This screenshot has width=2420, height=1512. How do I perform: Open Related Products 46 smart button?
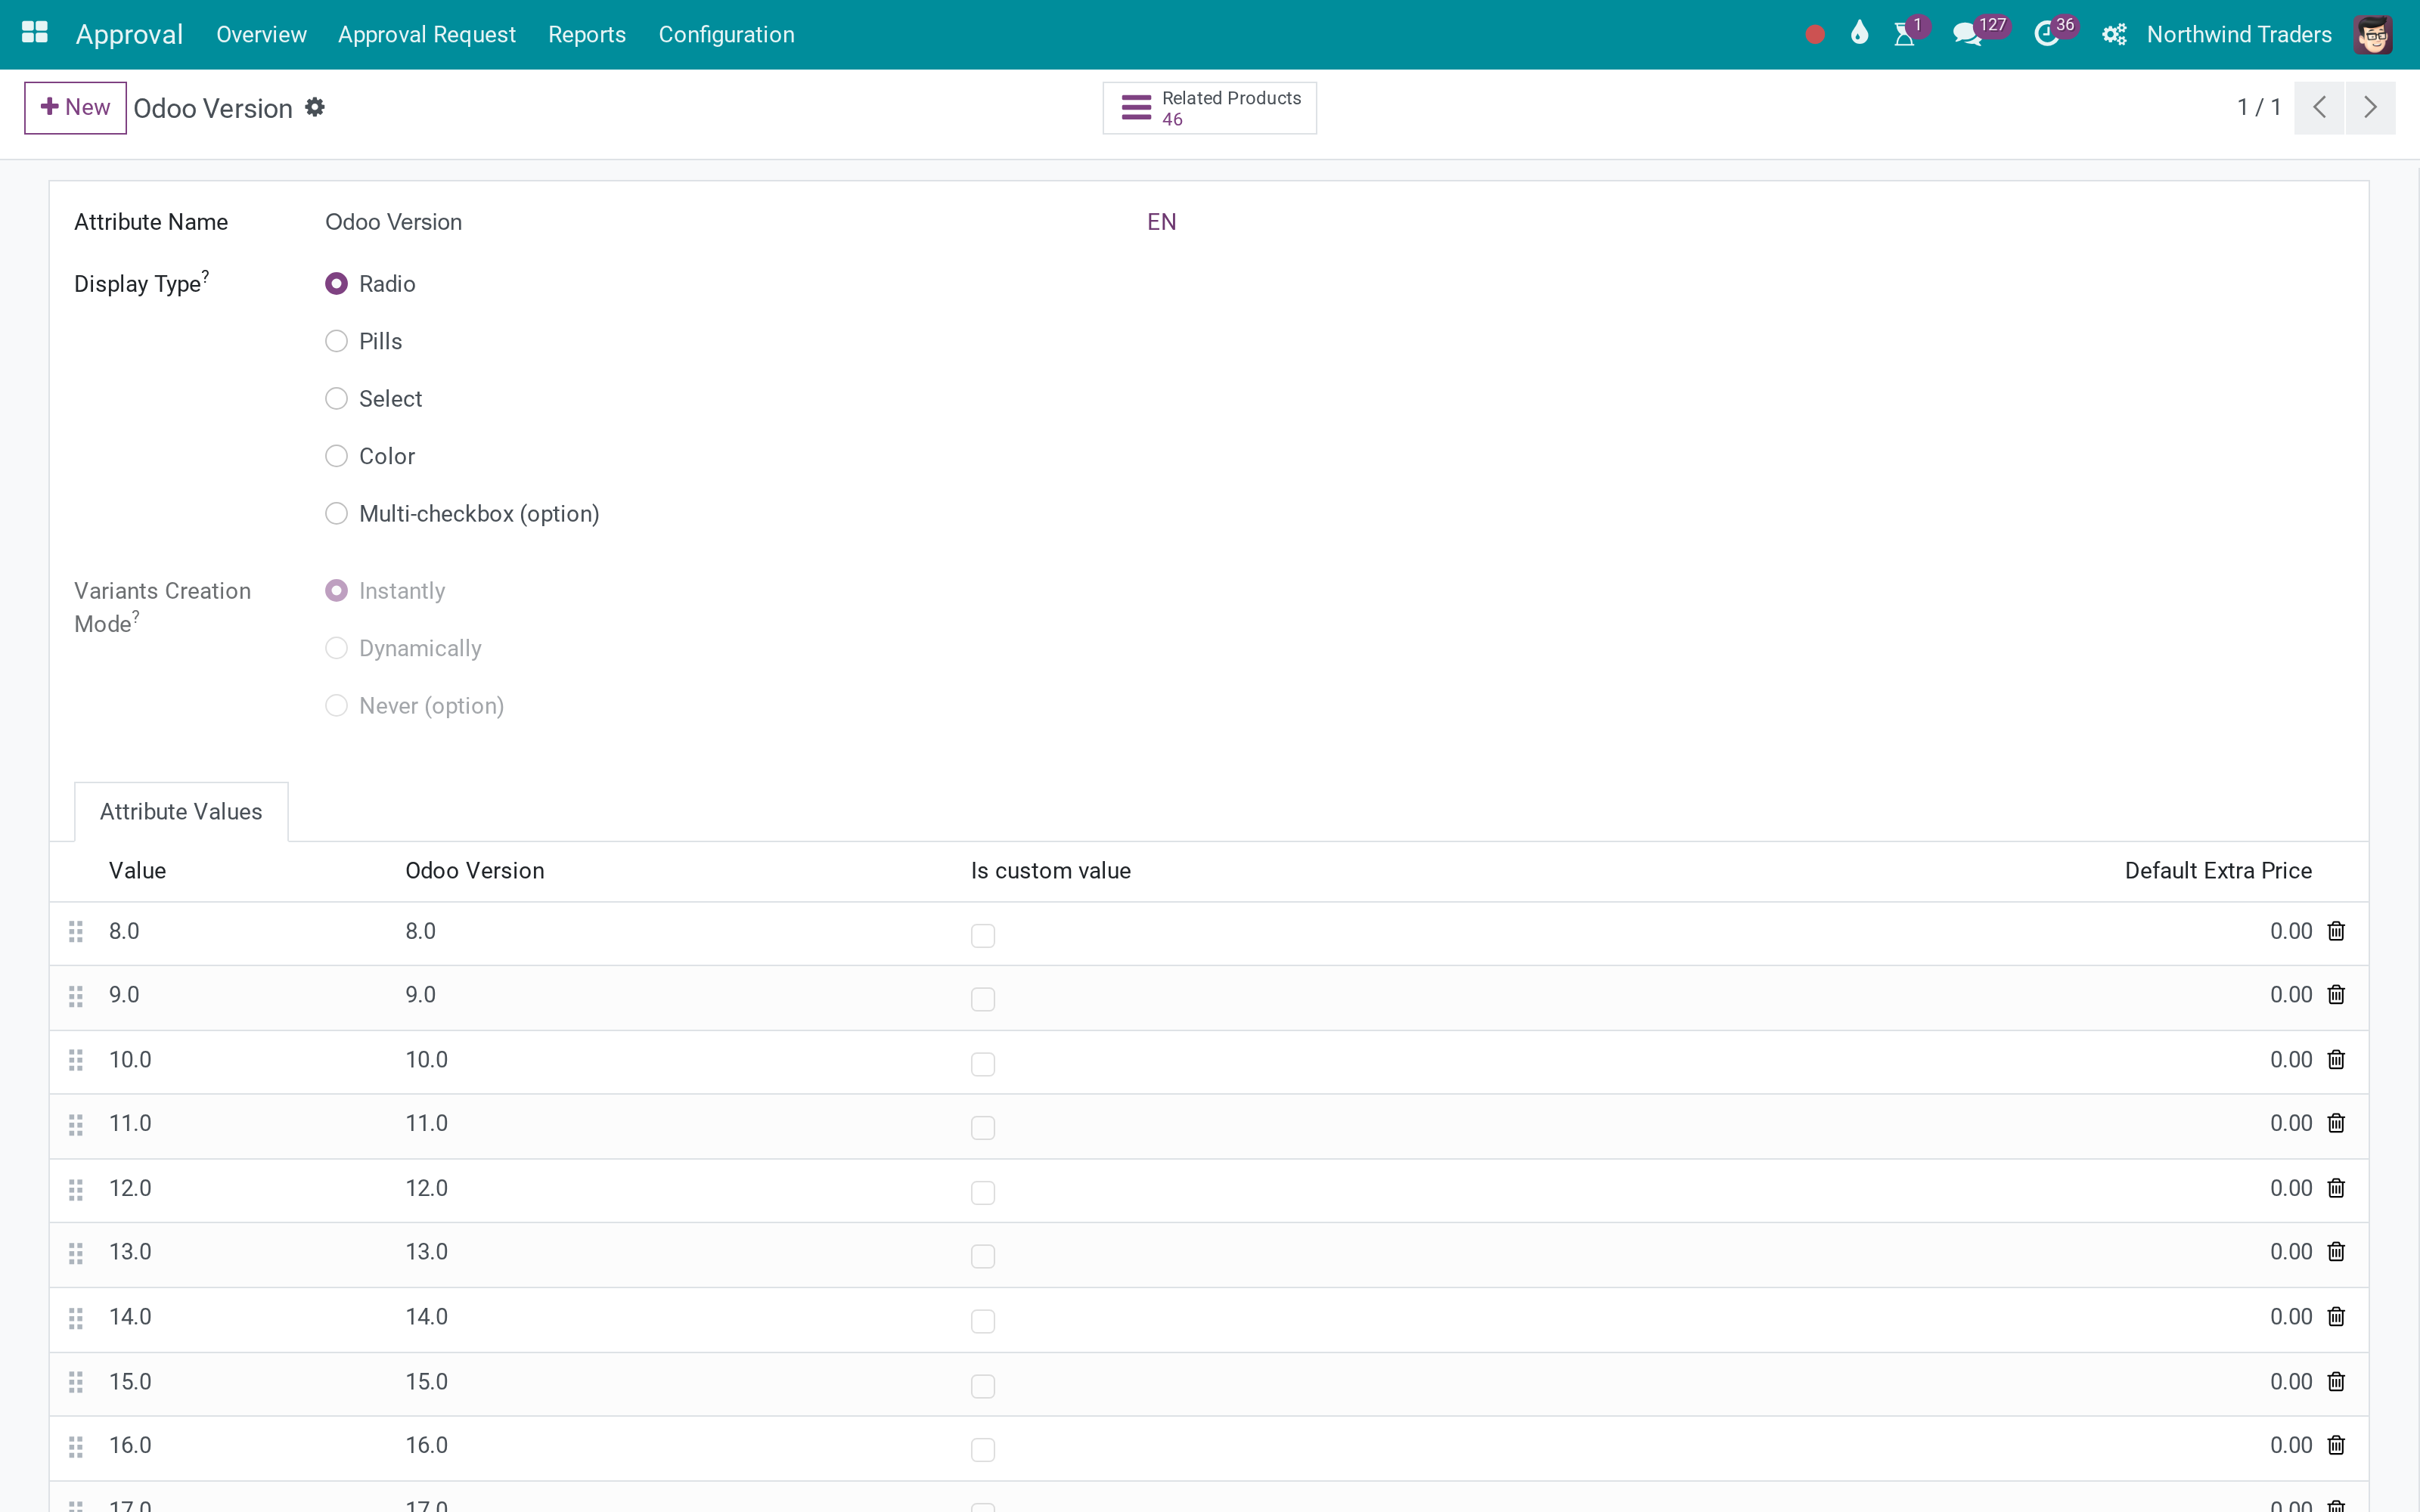(1209, 108)
